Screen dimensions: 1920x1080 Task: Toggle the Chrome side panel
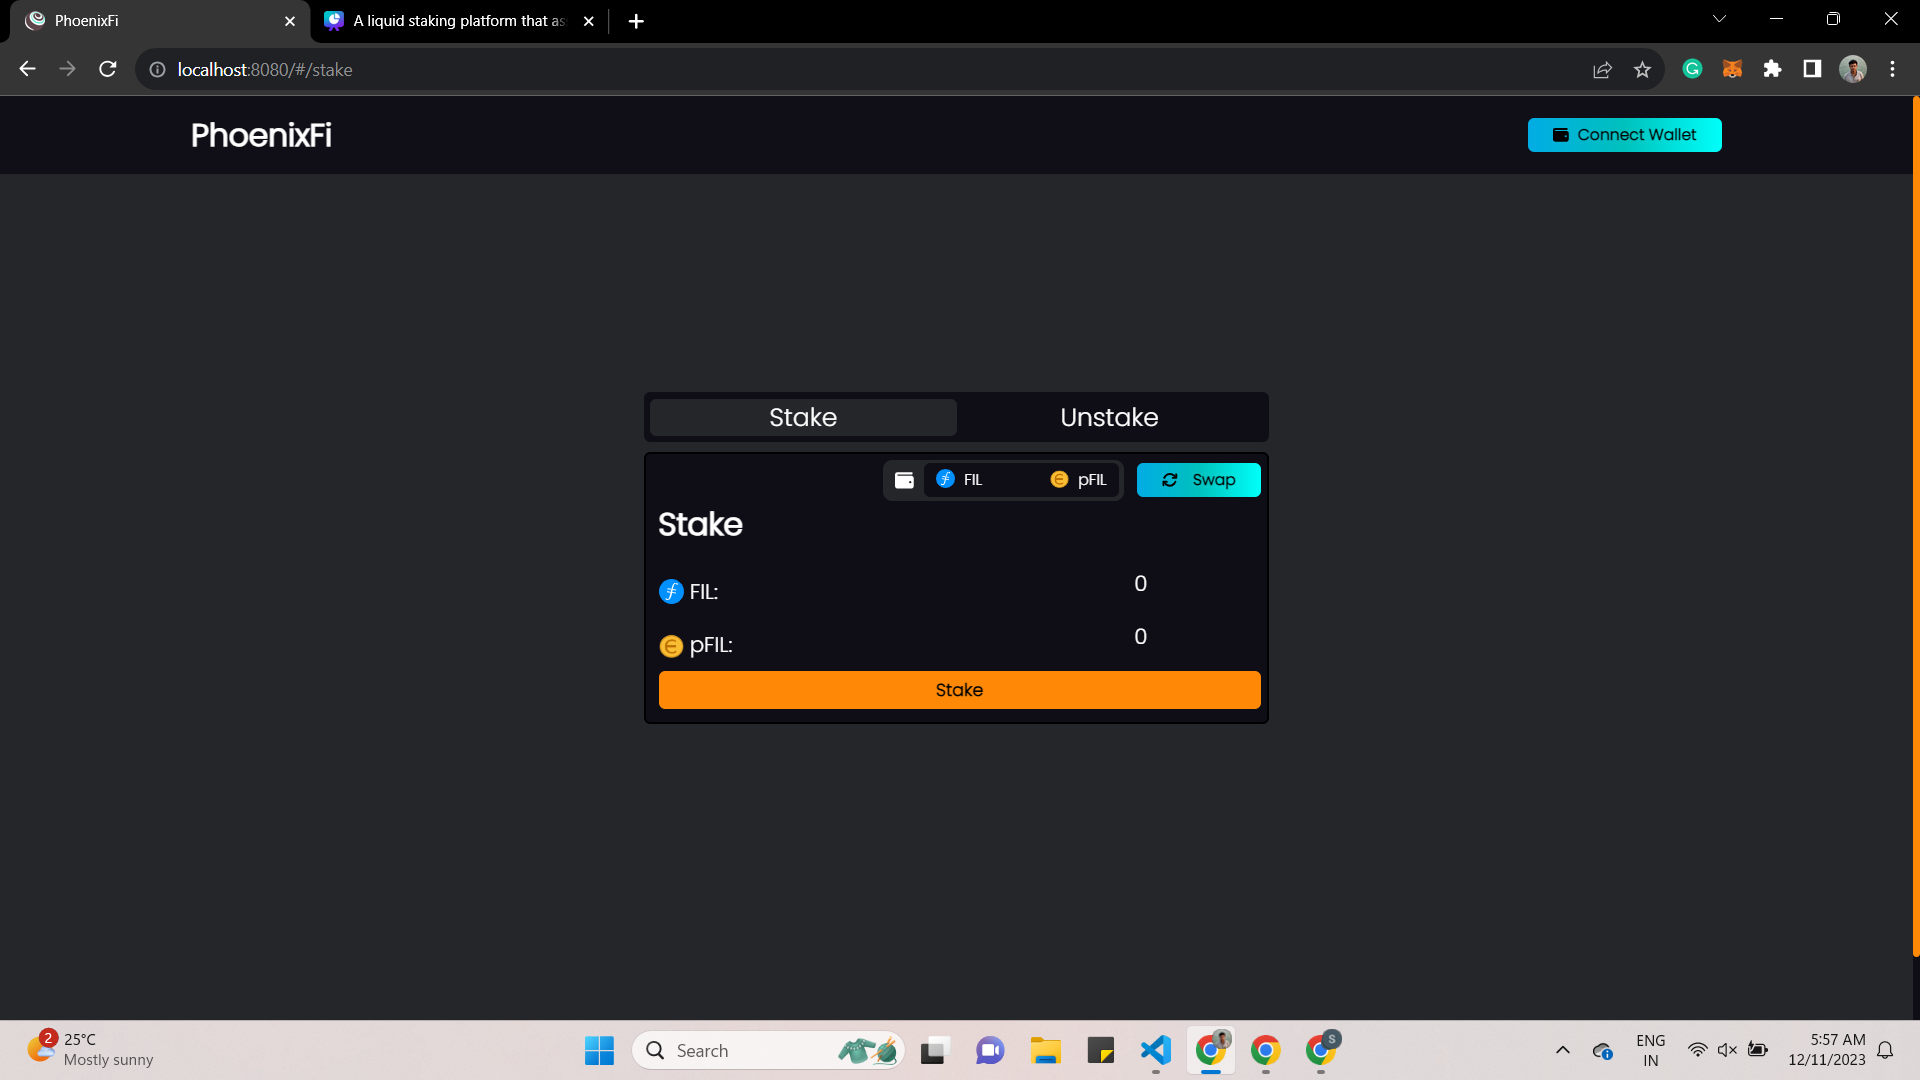pyautogui.click(x=1812, y=69)
